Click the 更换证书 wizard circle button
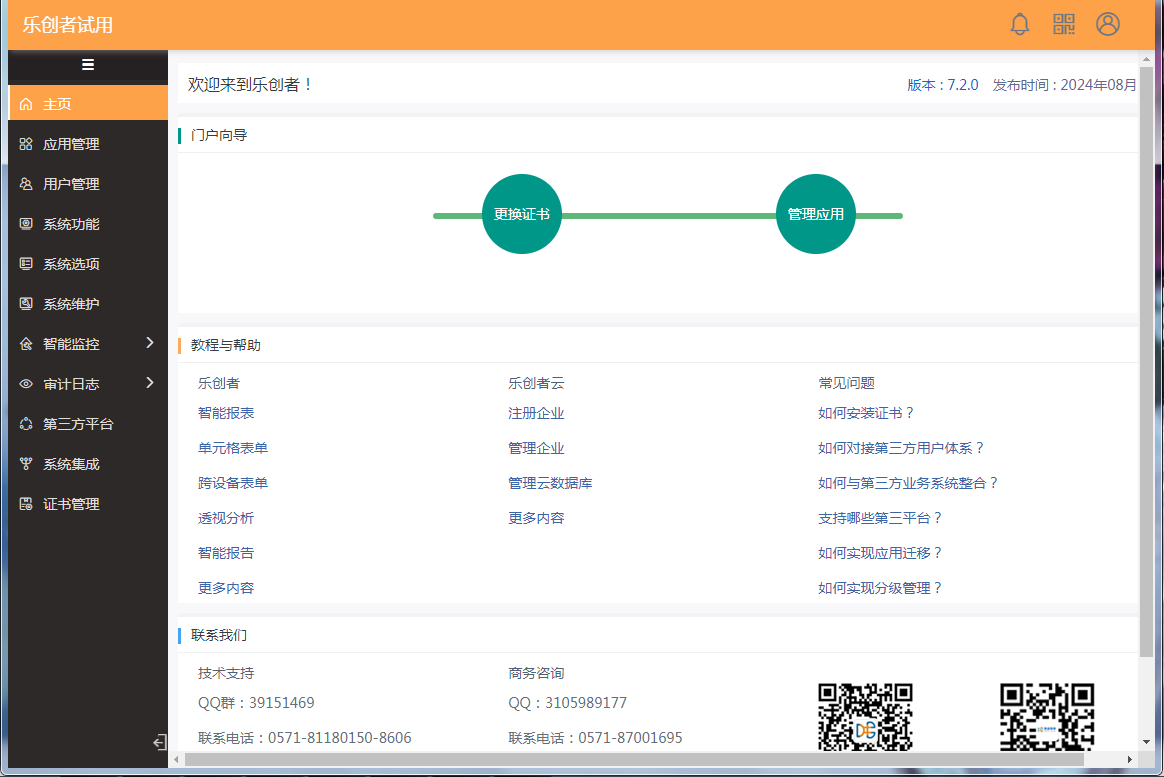The height and width of the screenshot is (777, 1164). pos(521,214)
